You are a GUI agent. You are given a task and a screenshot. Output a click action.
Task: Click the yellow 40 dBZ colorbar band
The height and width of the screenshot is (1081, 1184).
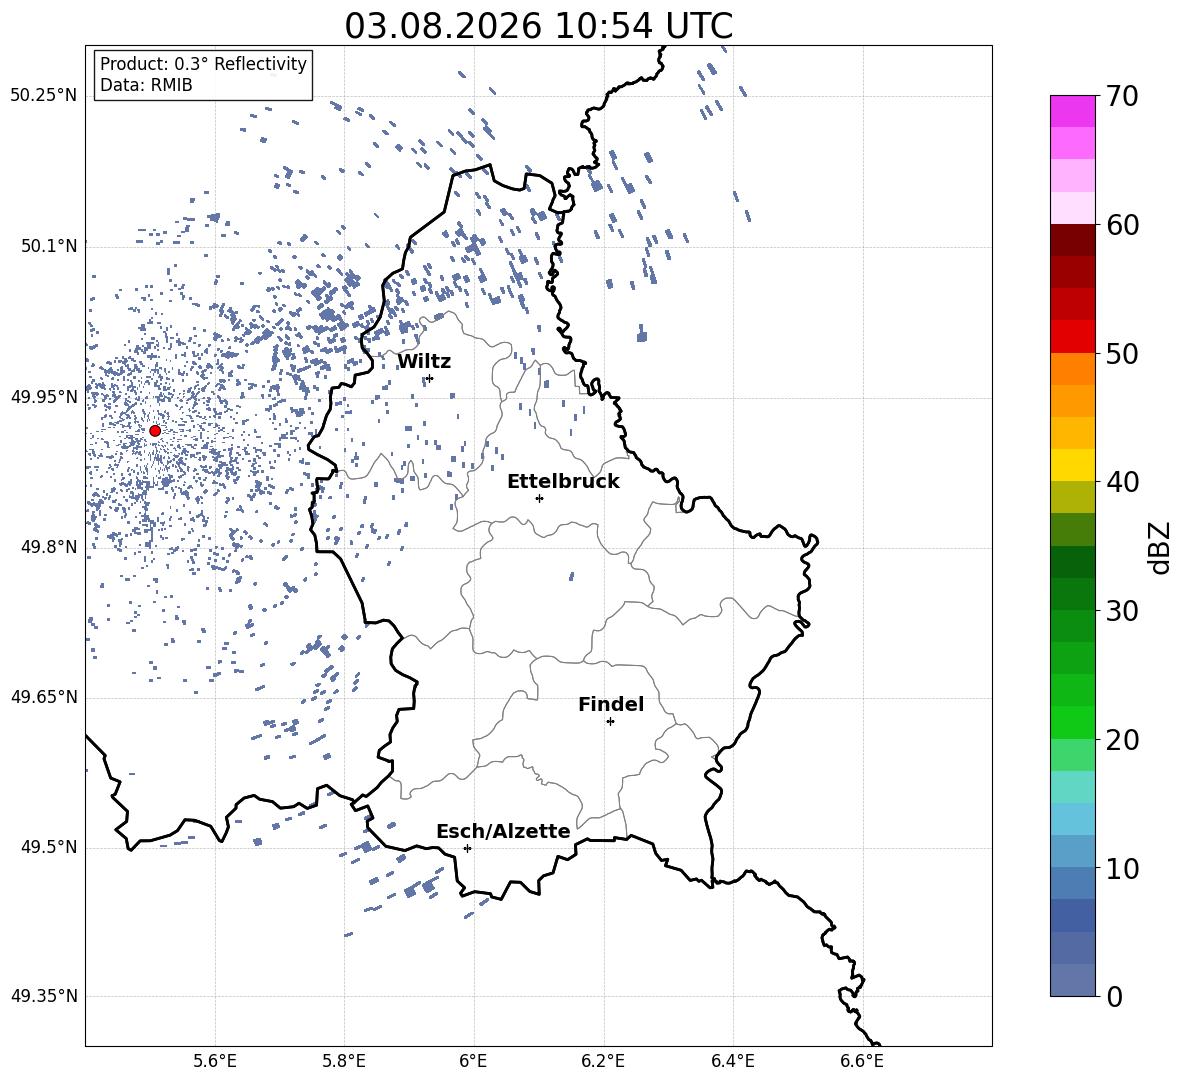coord(1073,465)
